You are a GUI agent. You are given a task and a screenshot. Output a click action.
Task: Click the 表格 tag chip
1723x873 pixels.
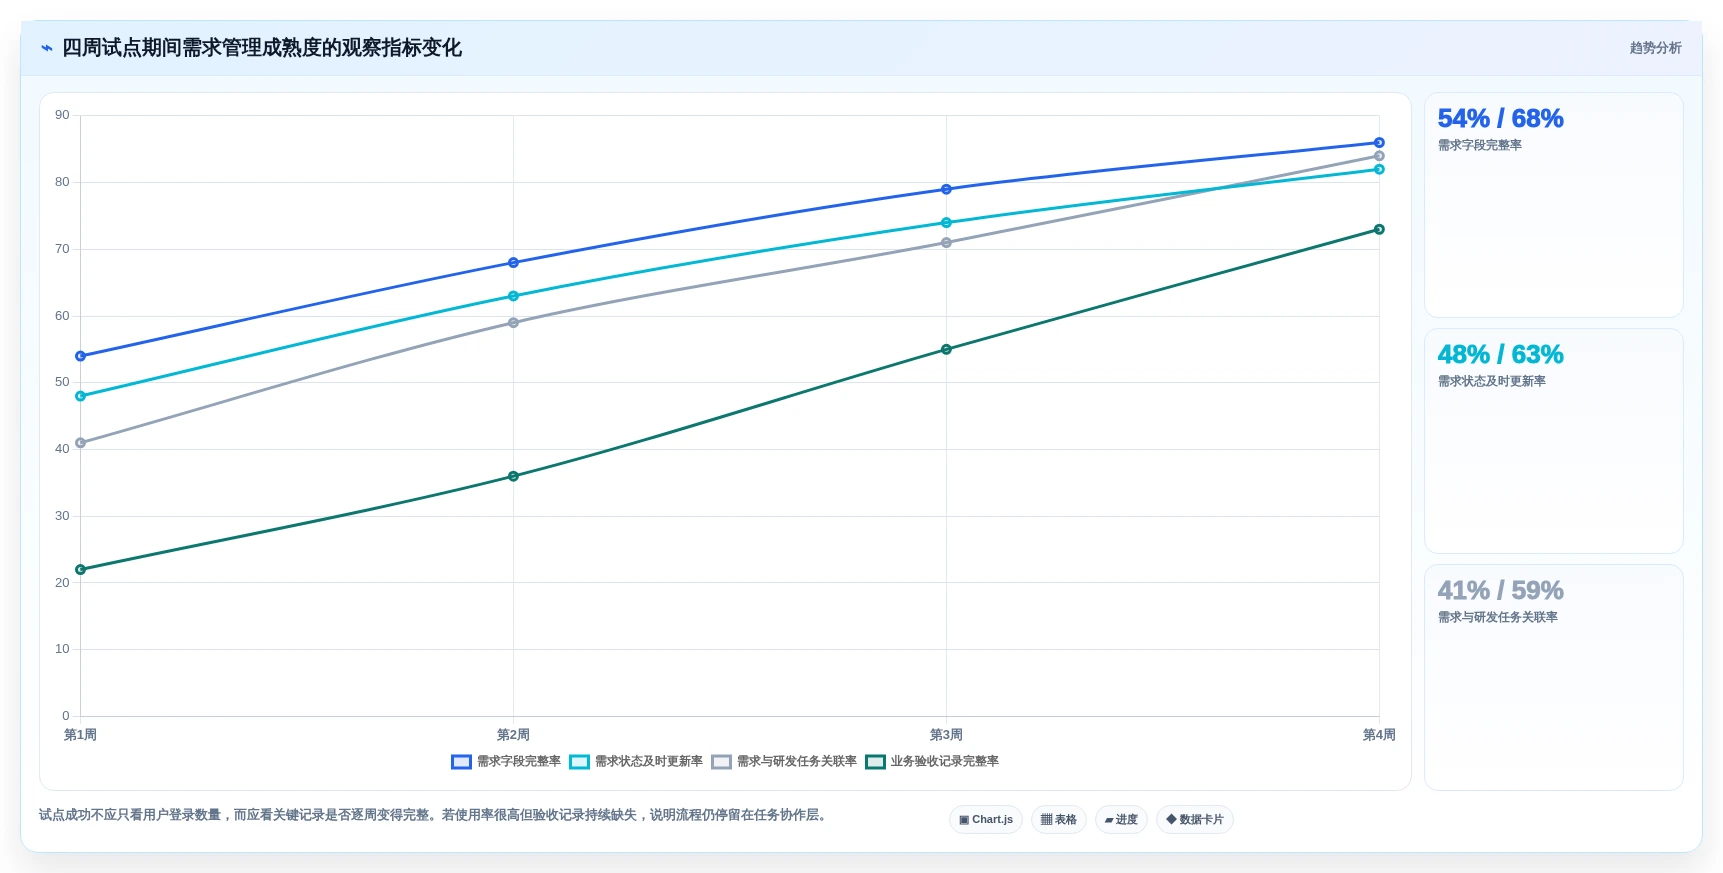pyautogui.click(x=1058, y=820)
